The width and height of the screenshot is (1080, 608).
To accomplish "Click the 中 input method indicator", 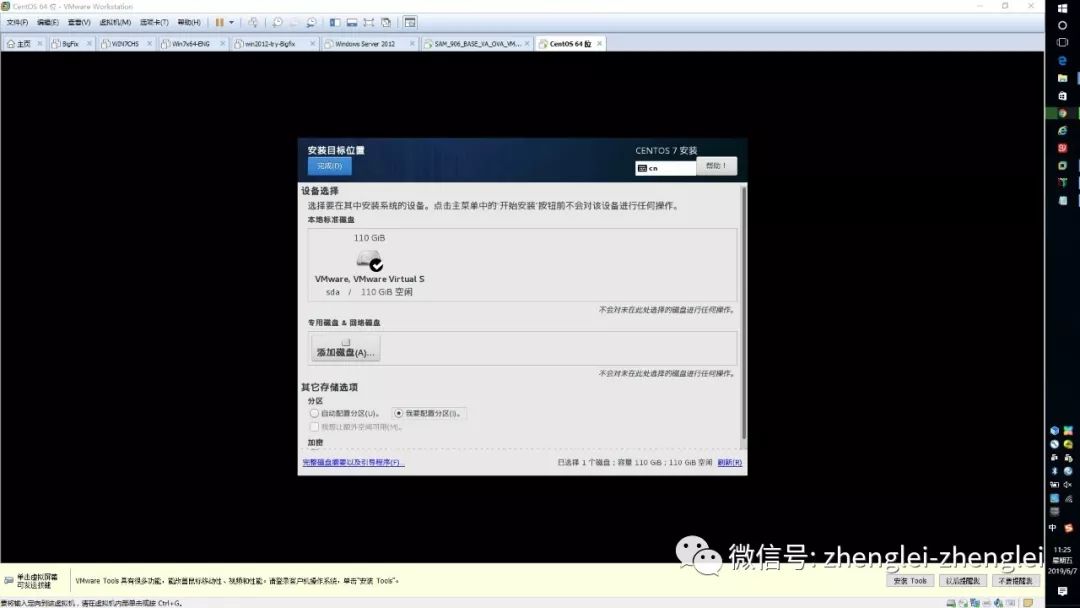I will (1052, 528).
